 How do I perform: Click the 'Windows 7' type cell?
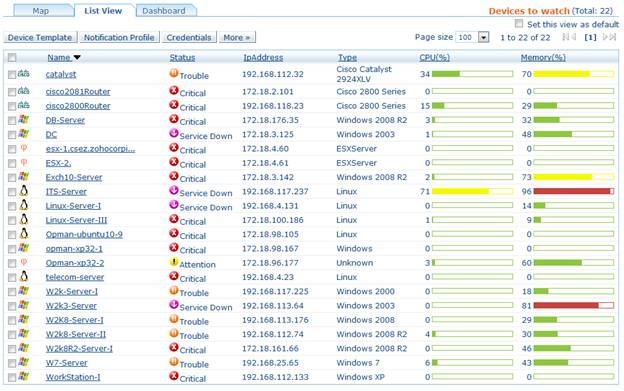pyautogui.click(x=358, y=363)
